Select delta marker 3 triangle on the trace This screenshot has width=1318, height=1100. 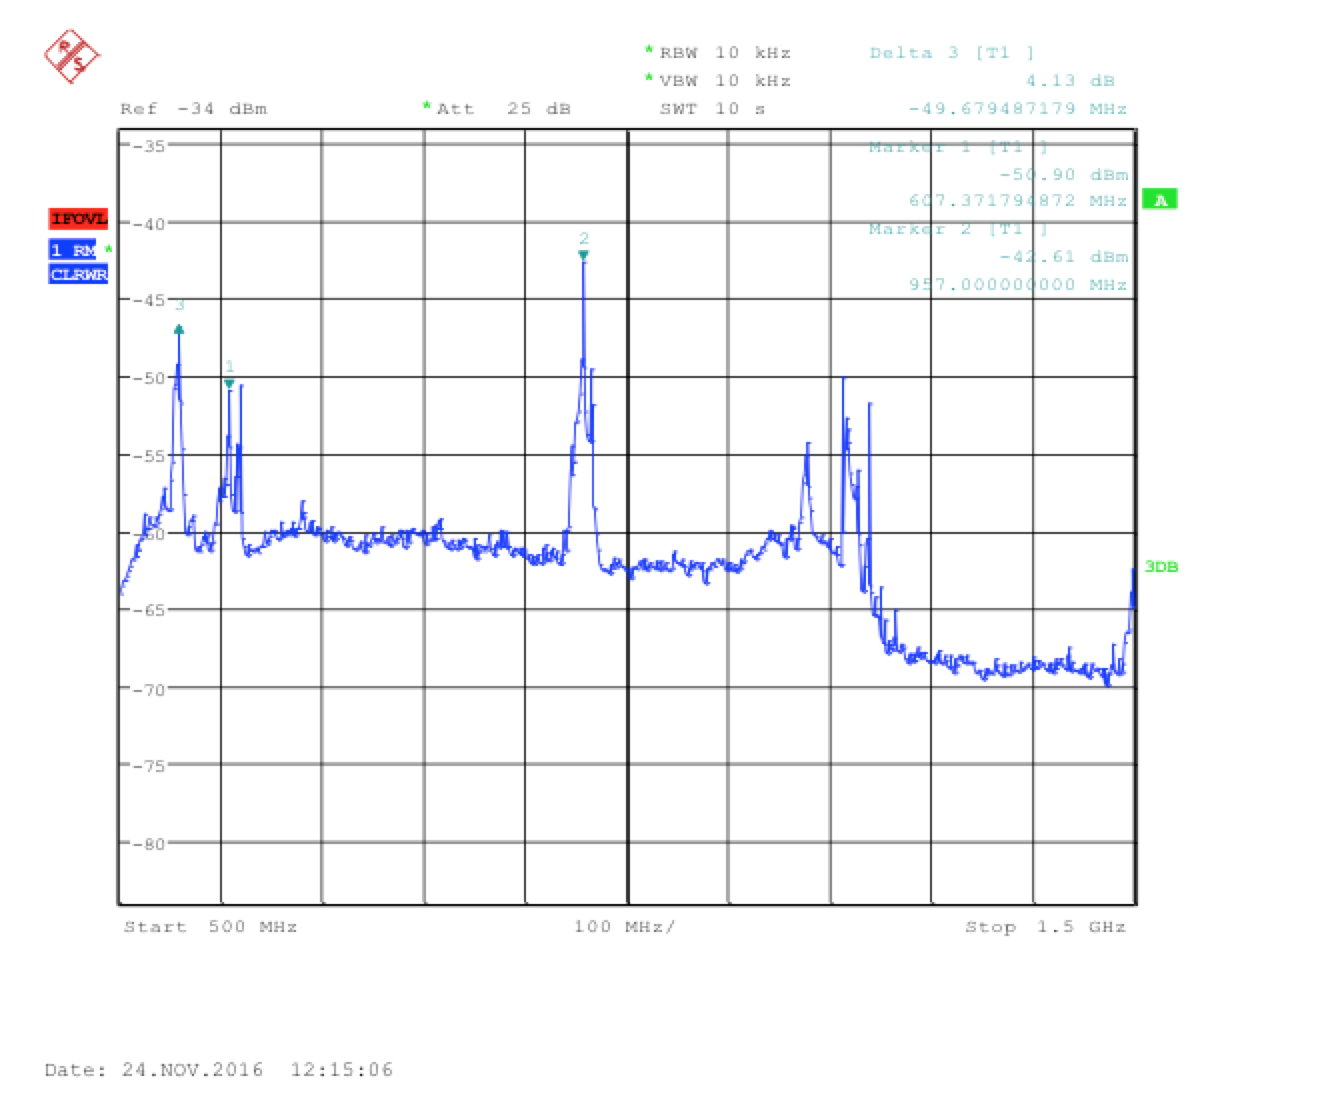[179, 329]
